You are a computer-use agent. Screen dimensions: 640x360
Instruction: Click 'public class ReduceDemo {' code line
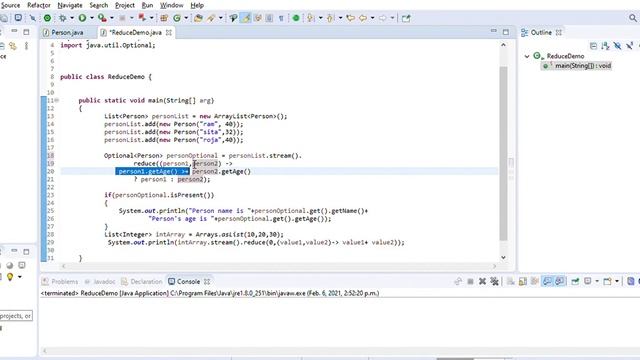click(106, 77)
